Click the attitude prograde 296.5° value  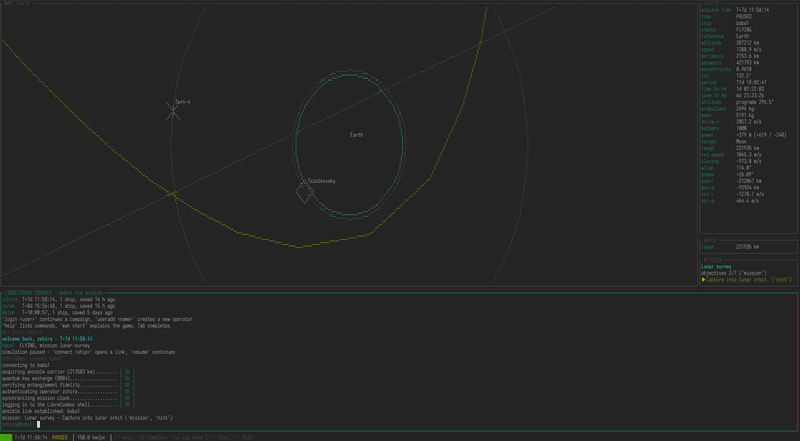click(x=755, y=102)
